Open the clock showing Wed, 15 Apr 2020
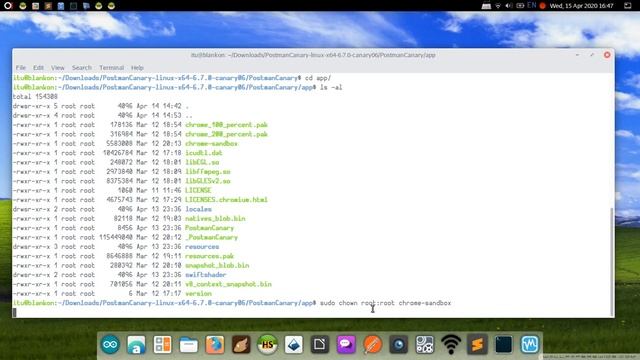 [581, 6]
